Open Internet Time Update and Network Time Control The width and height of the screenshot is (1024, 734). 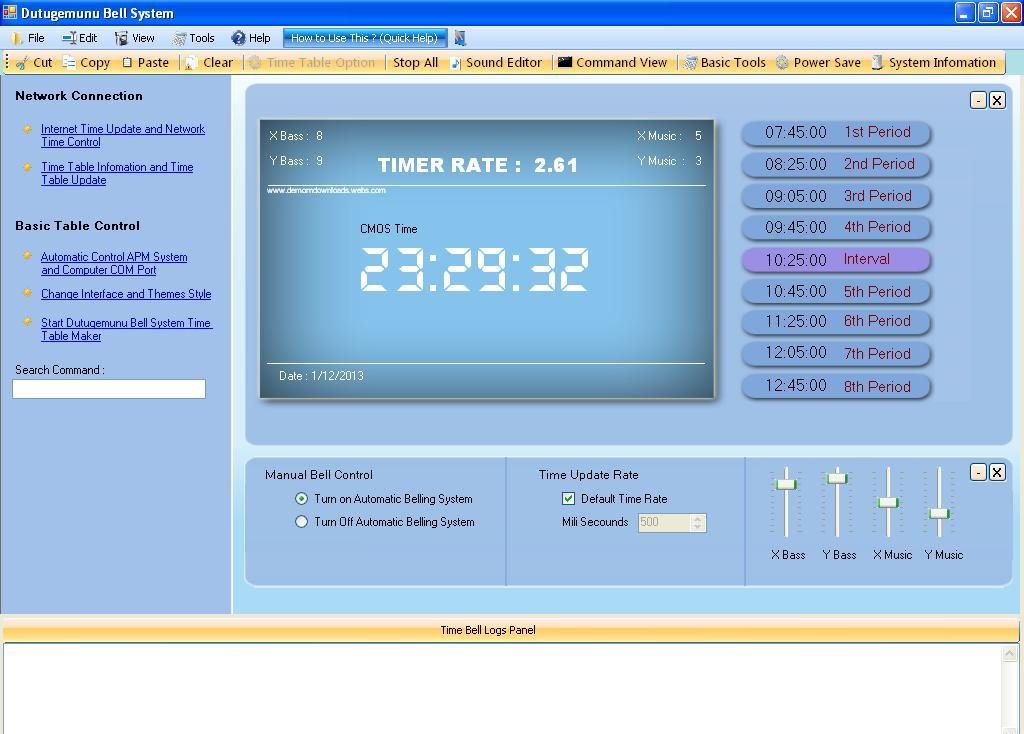[x=123, y=135]
